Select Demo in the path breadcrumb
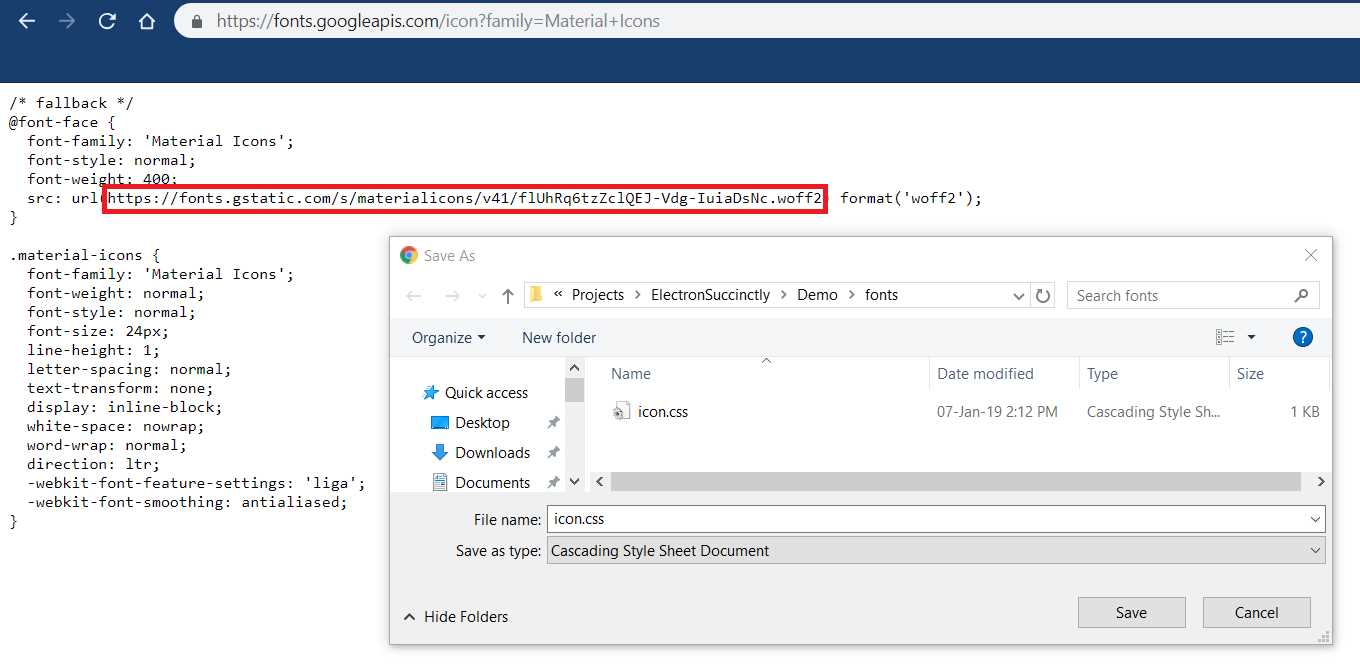The height and width of the screenshot is (665, 1360). pyautogui.click(x=817, y=295)
